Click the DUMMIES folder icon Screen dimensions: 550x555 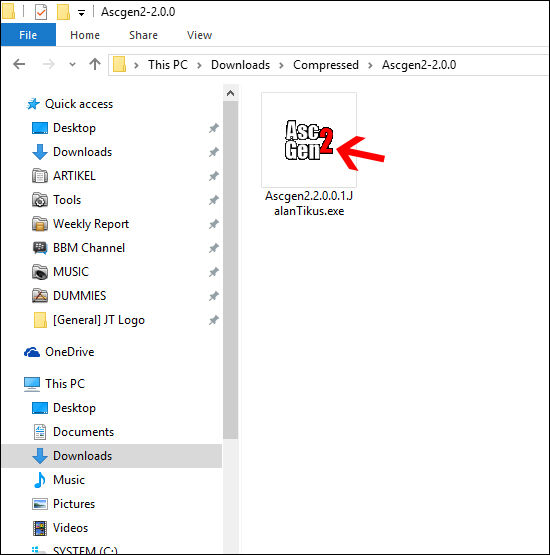tap(40, 296)
